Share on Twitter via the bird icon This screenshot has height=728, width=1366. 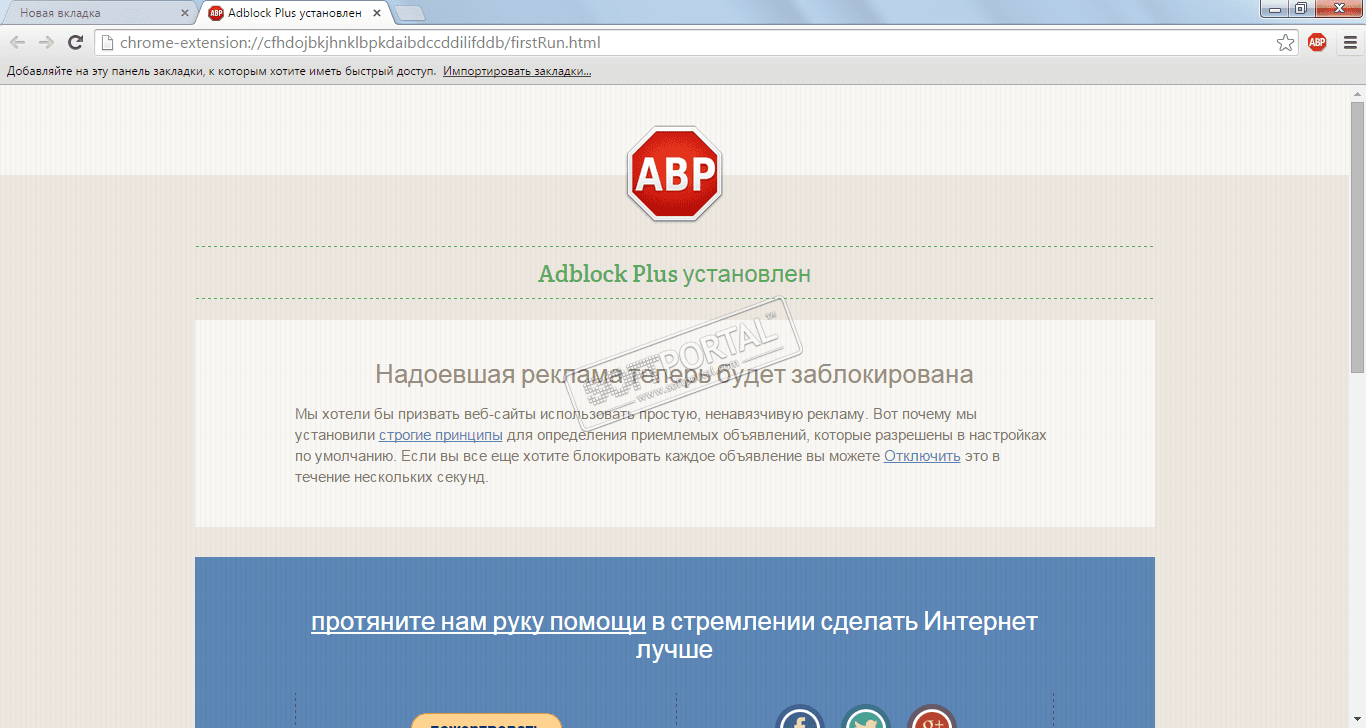866,717
